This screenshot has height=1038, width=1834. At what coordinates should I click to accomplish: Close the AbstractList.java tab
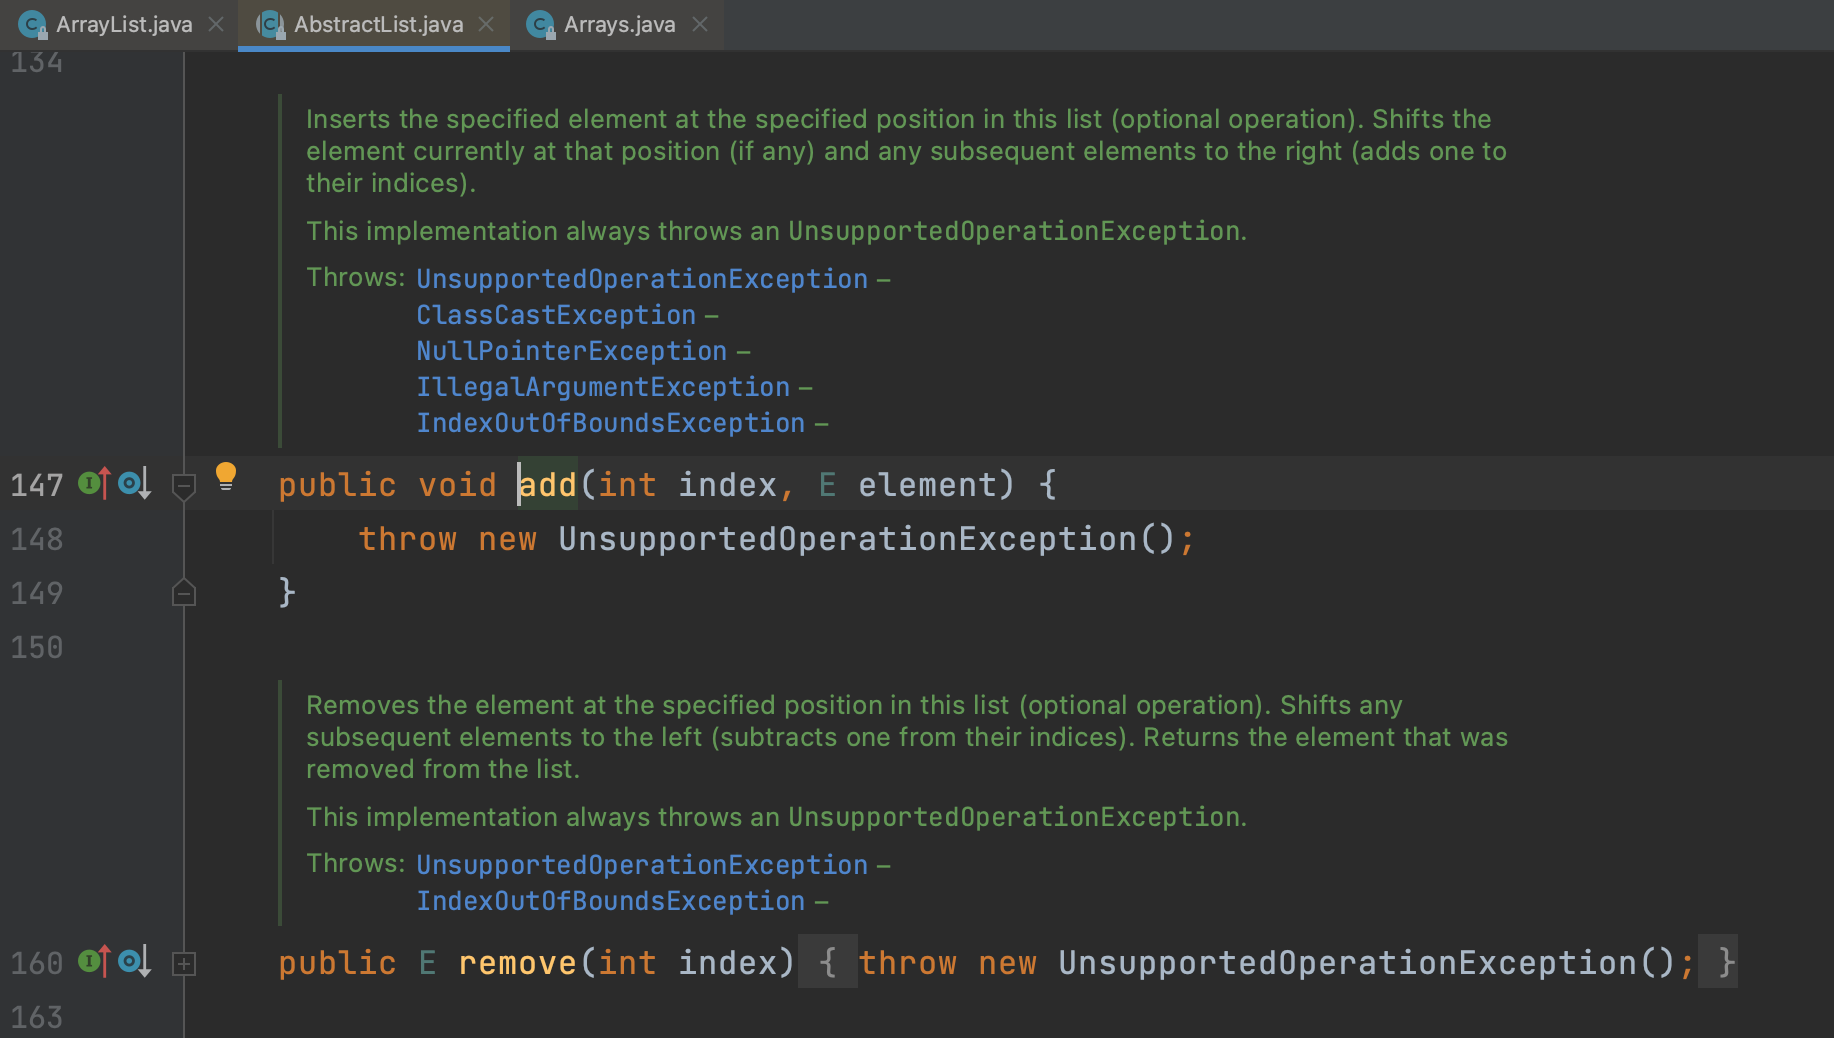(x=486, y=24)
